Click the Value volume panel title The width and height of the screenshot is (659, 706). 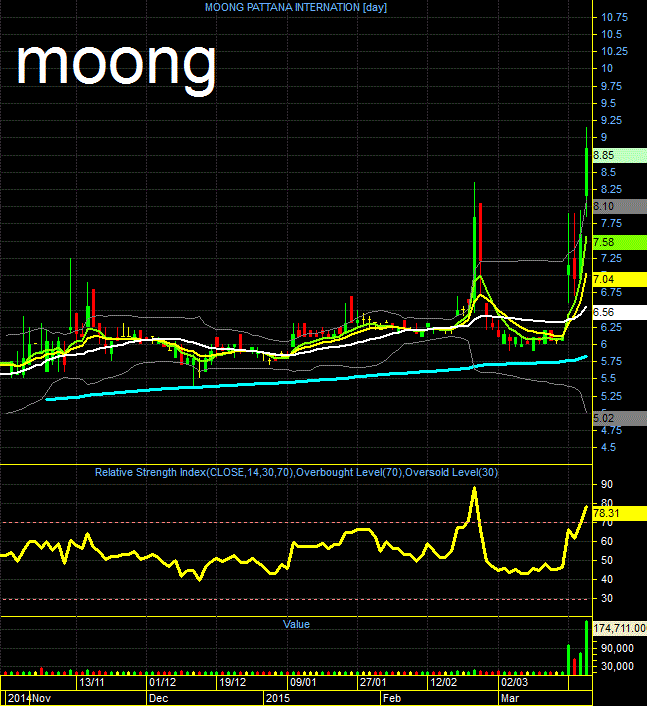[x=296, y=624]
